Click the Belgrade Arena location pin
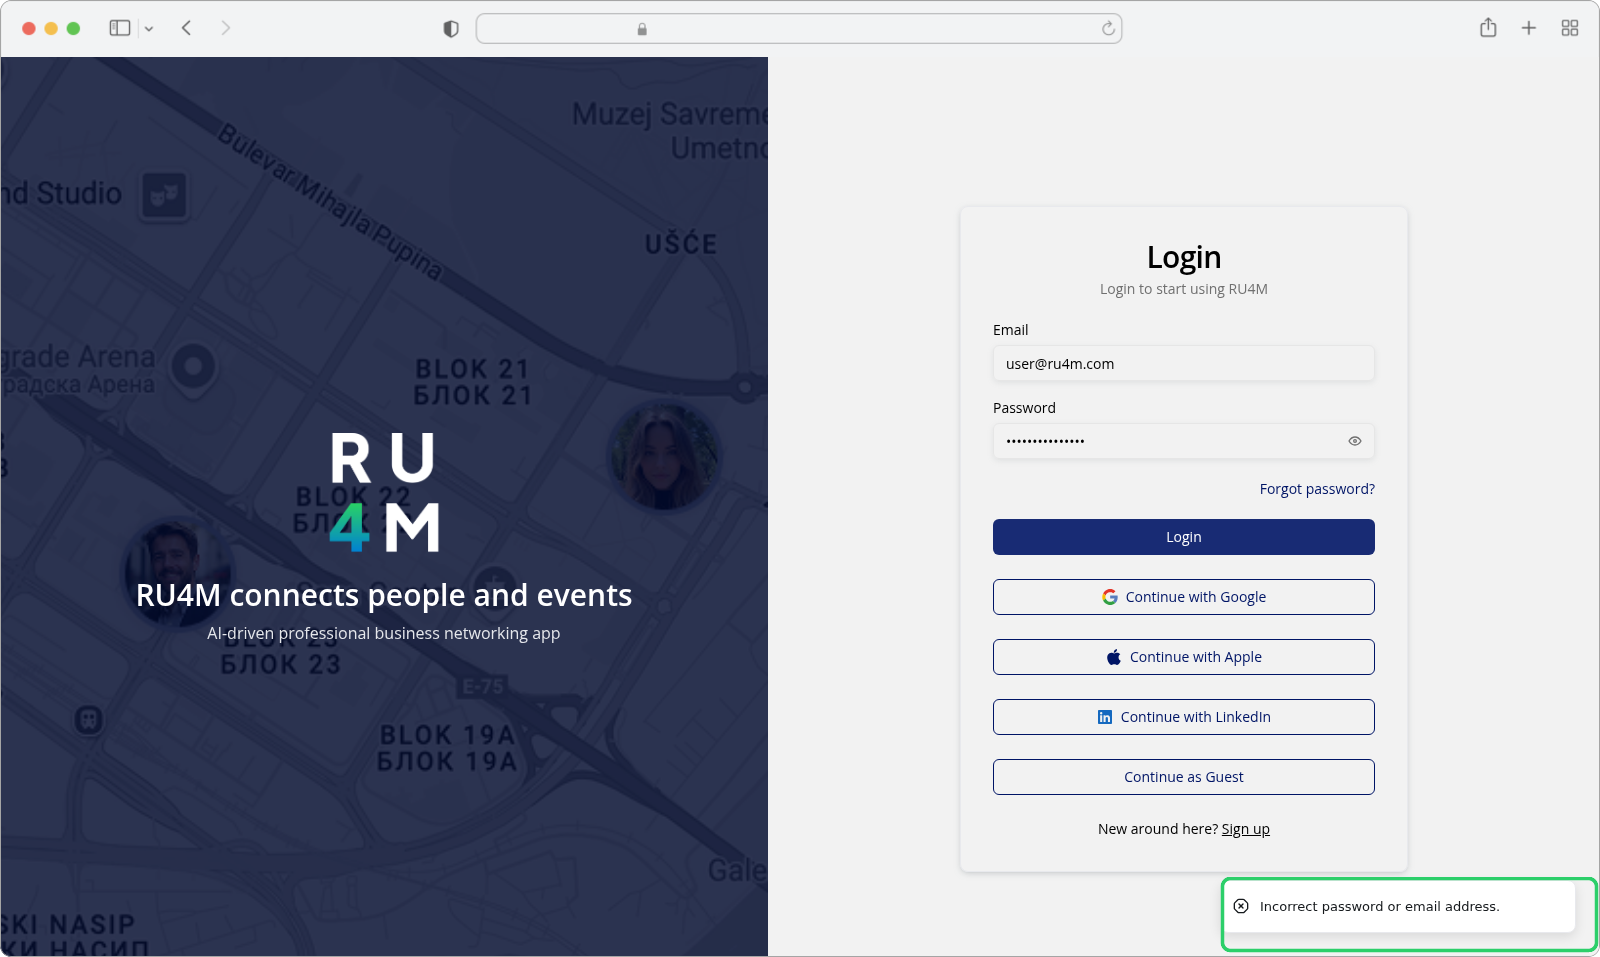The image size is (1600, 957). pos(194,369)
